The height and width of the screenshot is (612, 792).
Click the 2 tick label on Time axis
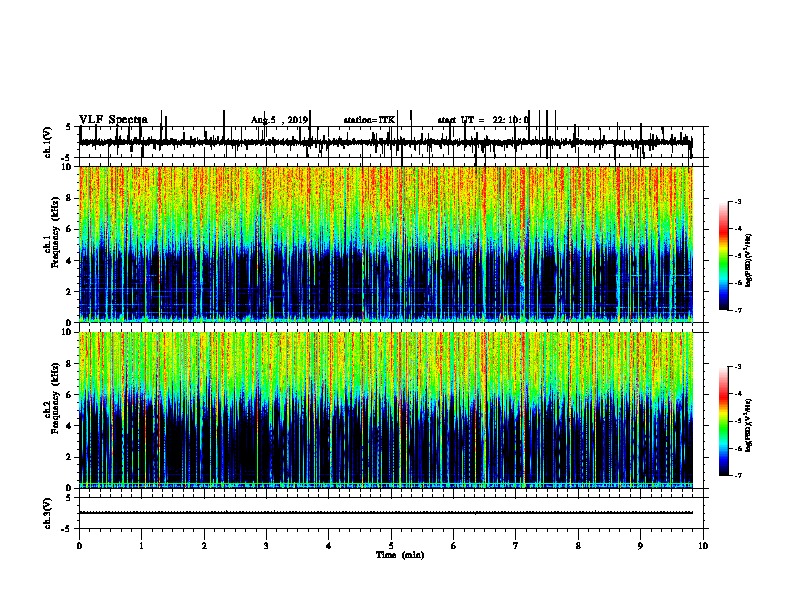point(204,545)
